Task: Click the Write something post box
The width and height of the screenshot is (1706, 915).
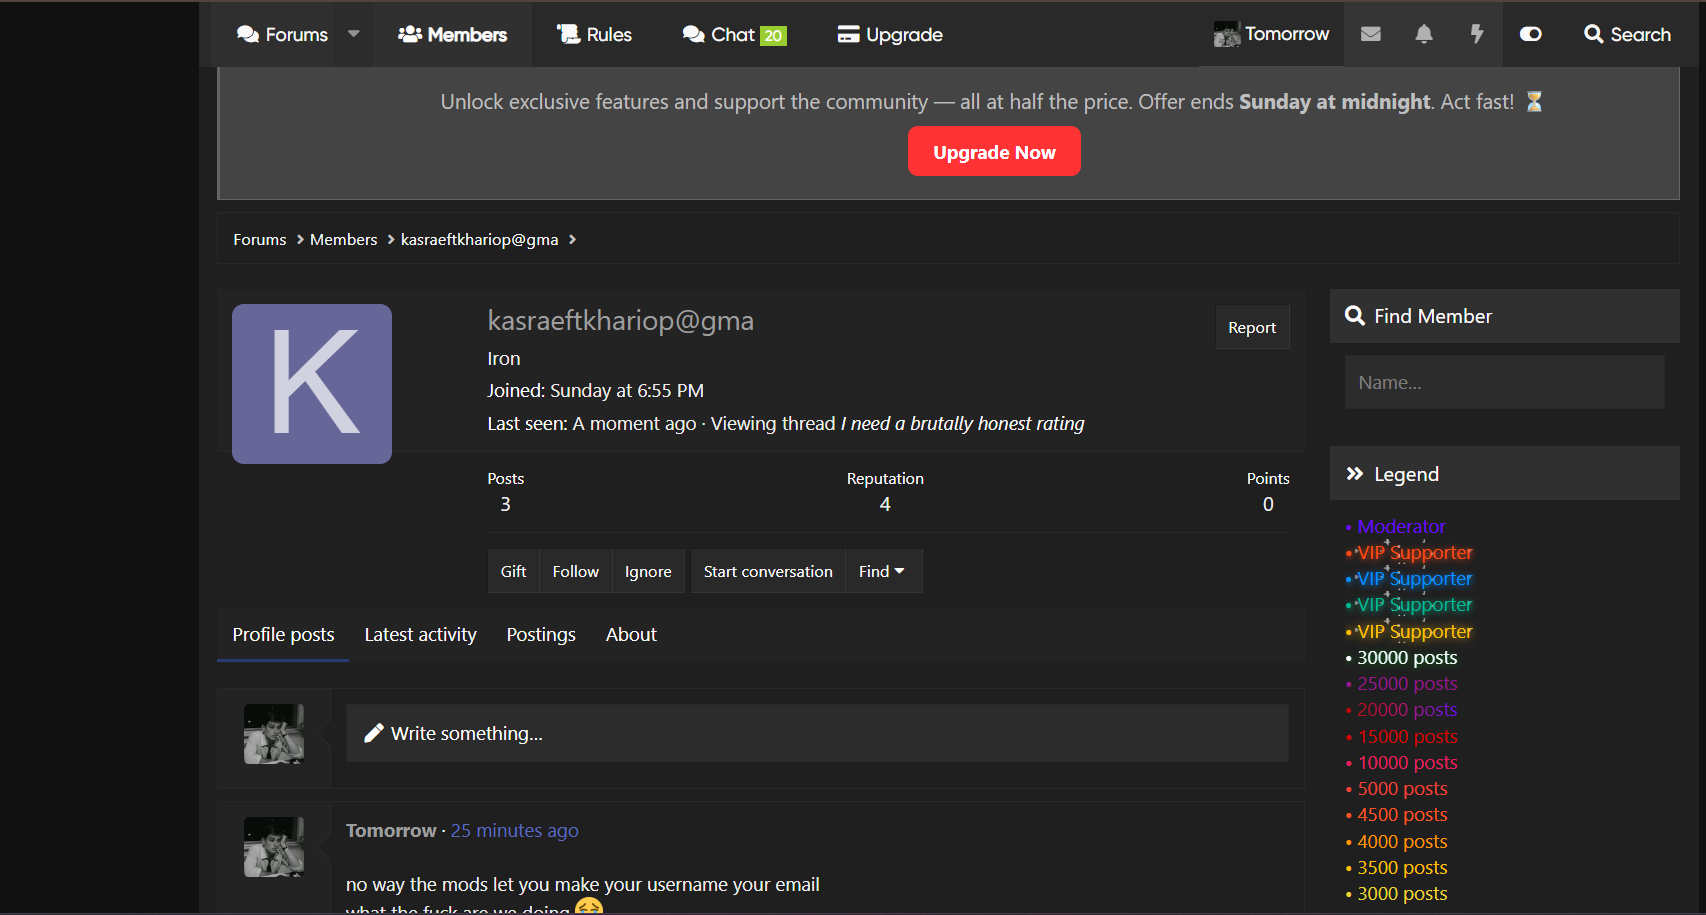Action: tap(816, 734)
